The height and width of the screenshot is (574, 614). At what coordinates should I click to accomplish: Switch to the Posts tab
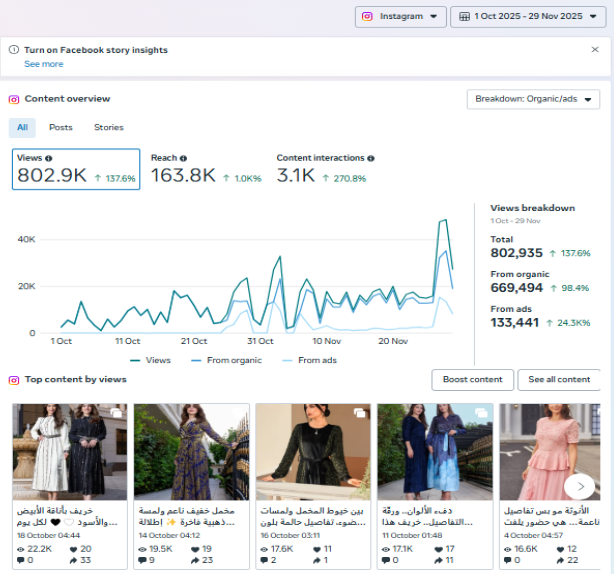point(61,128)
